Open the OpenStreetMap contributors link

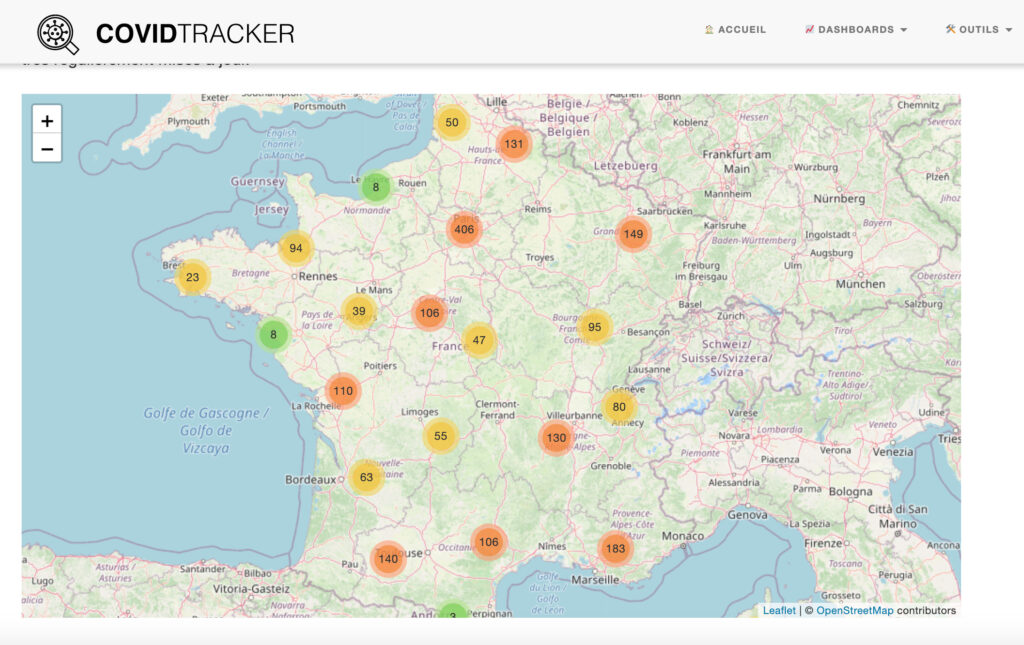click(854, 610)
